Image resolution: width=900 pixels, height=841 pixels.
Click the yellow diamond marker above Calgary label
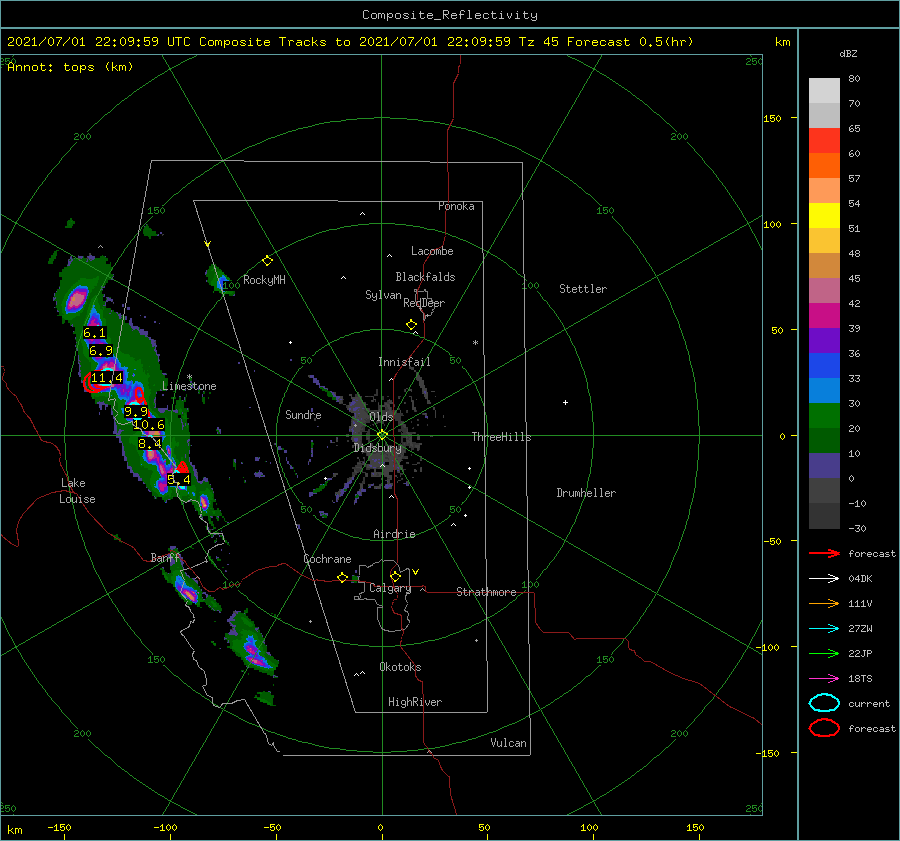coord(395,576)
